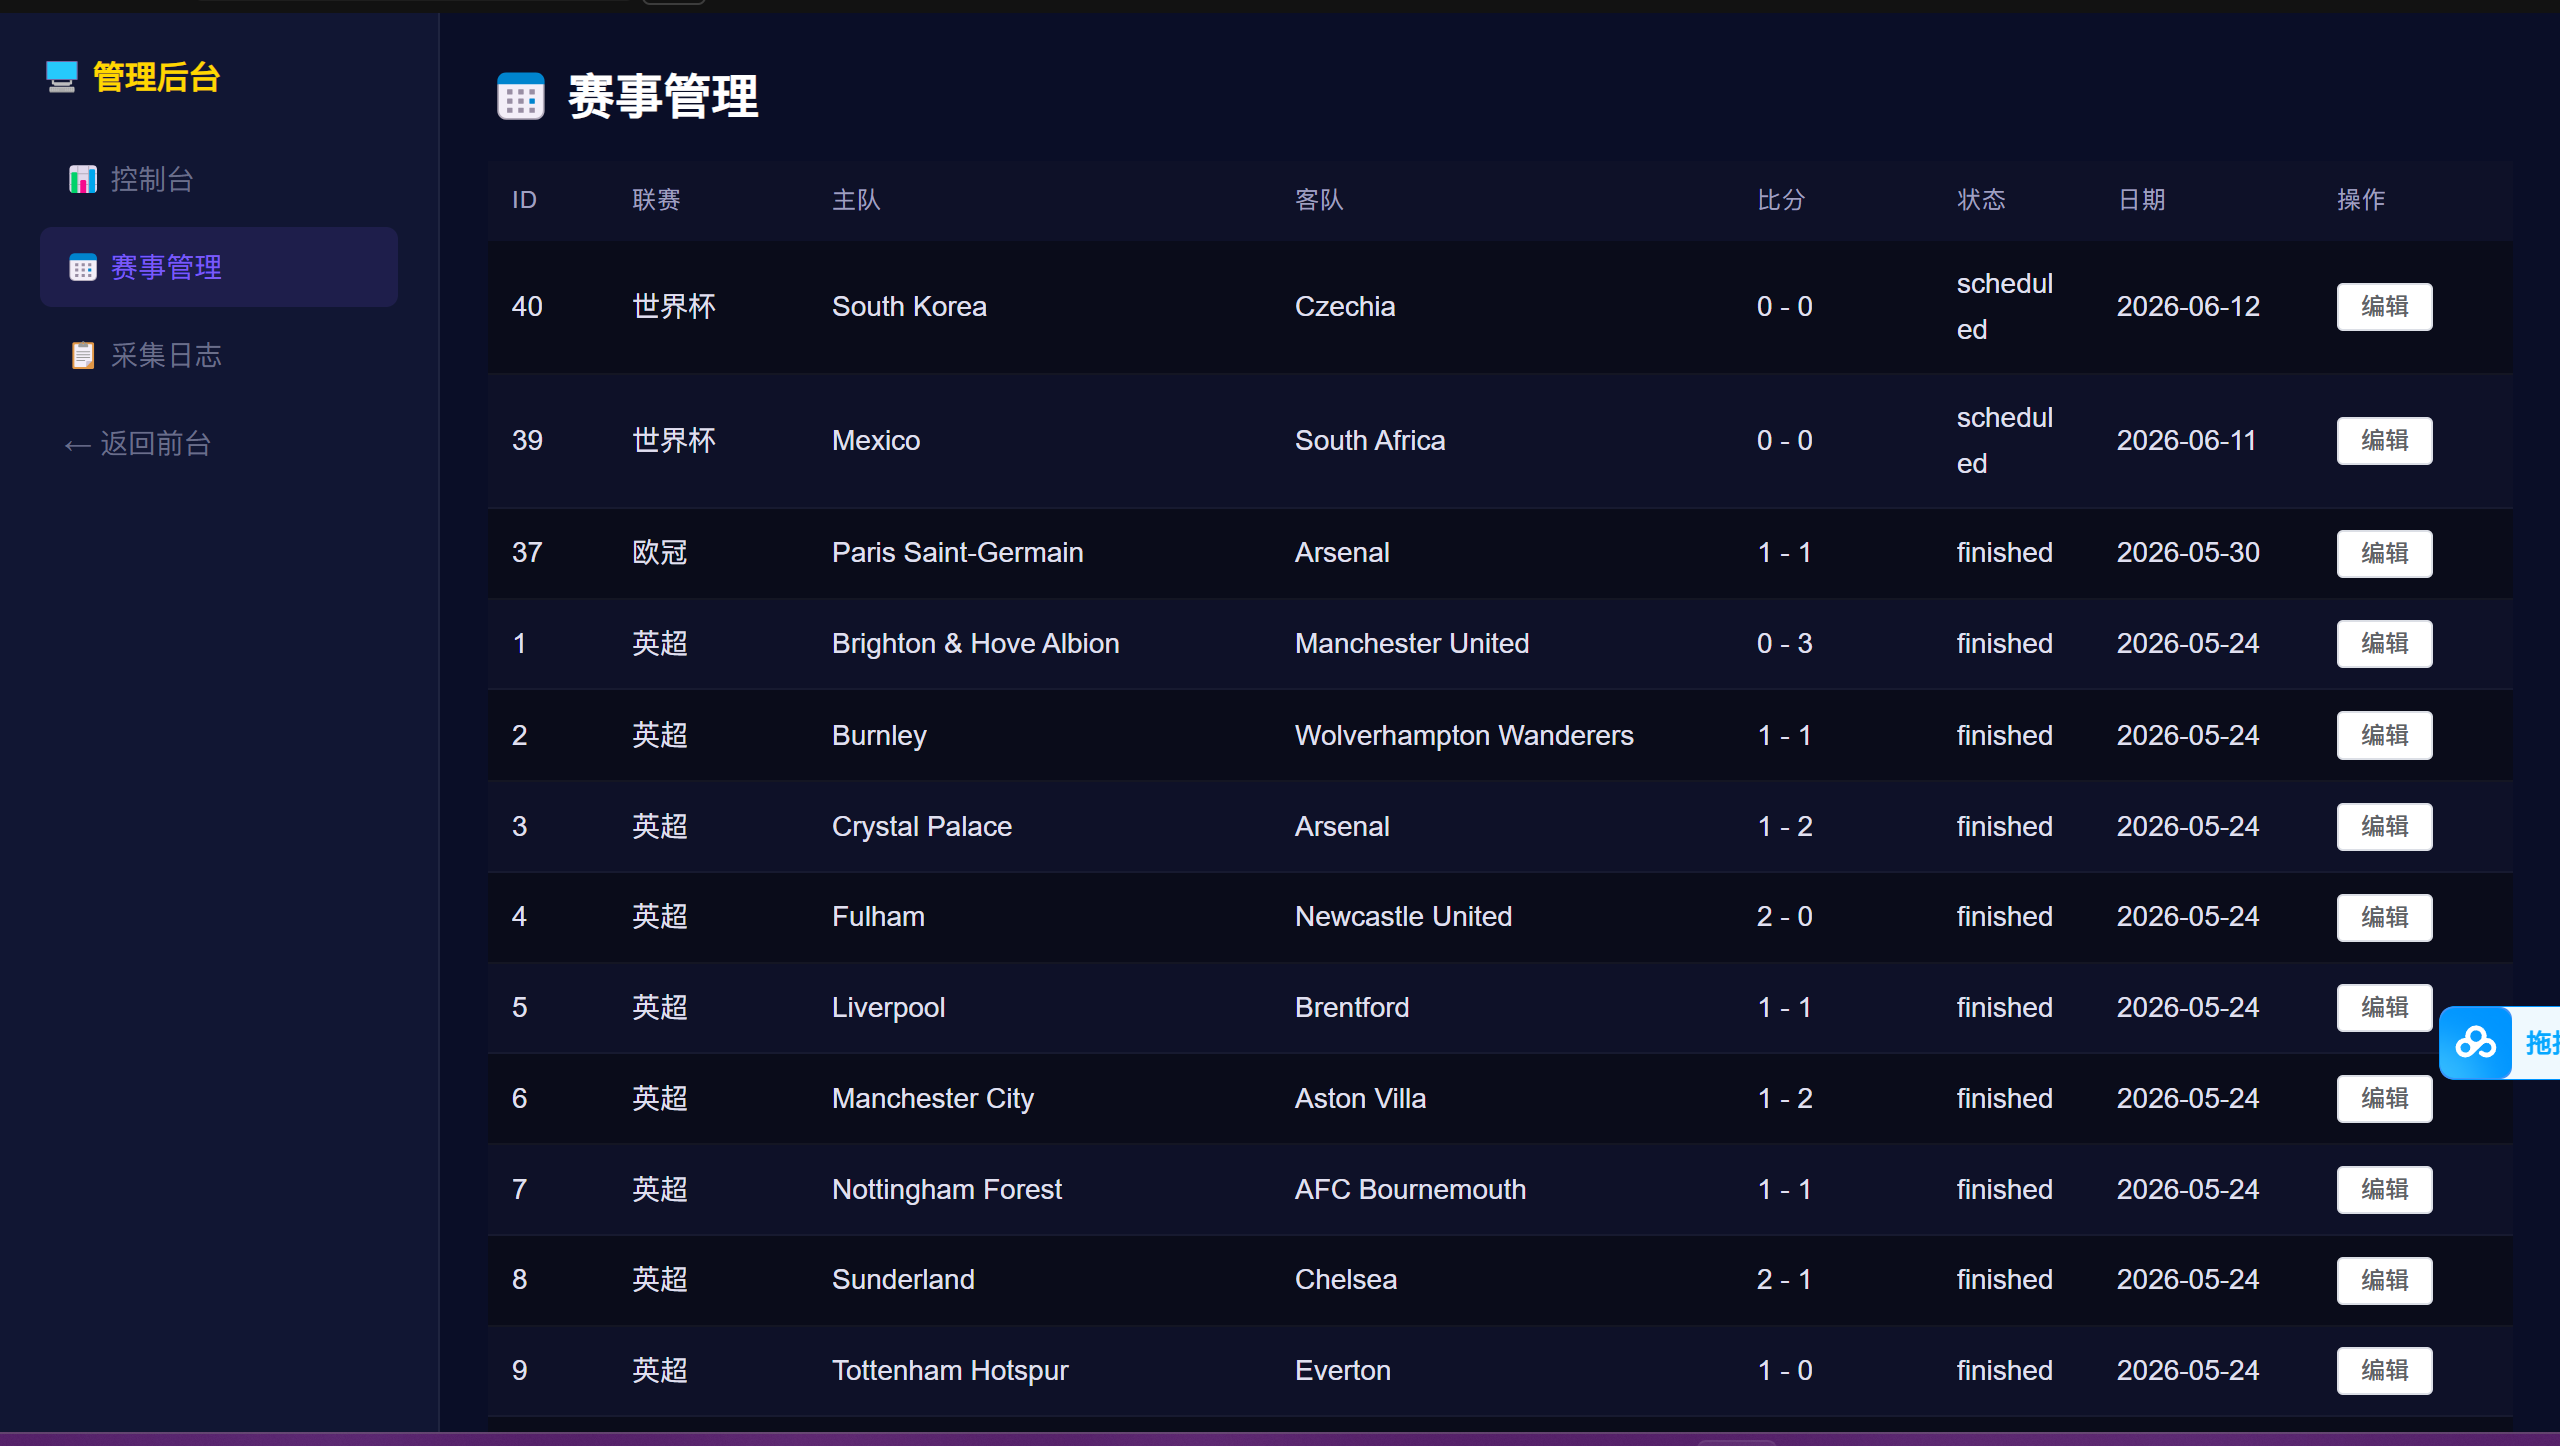
Task: Click the 2026-06-11 date cell
Action: point(2187,441)
